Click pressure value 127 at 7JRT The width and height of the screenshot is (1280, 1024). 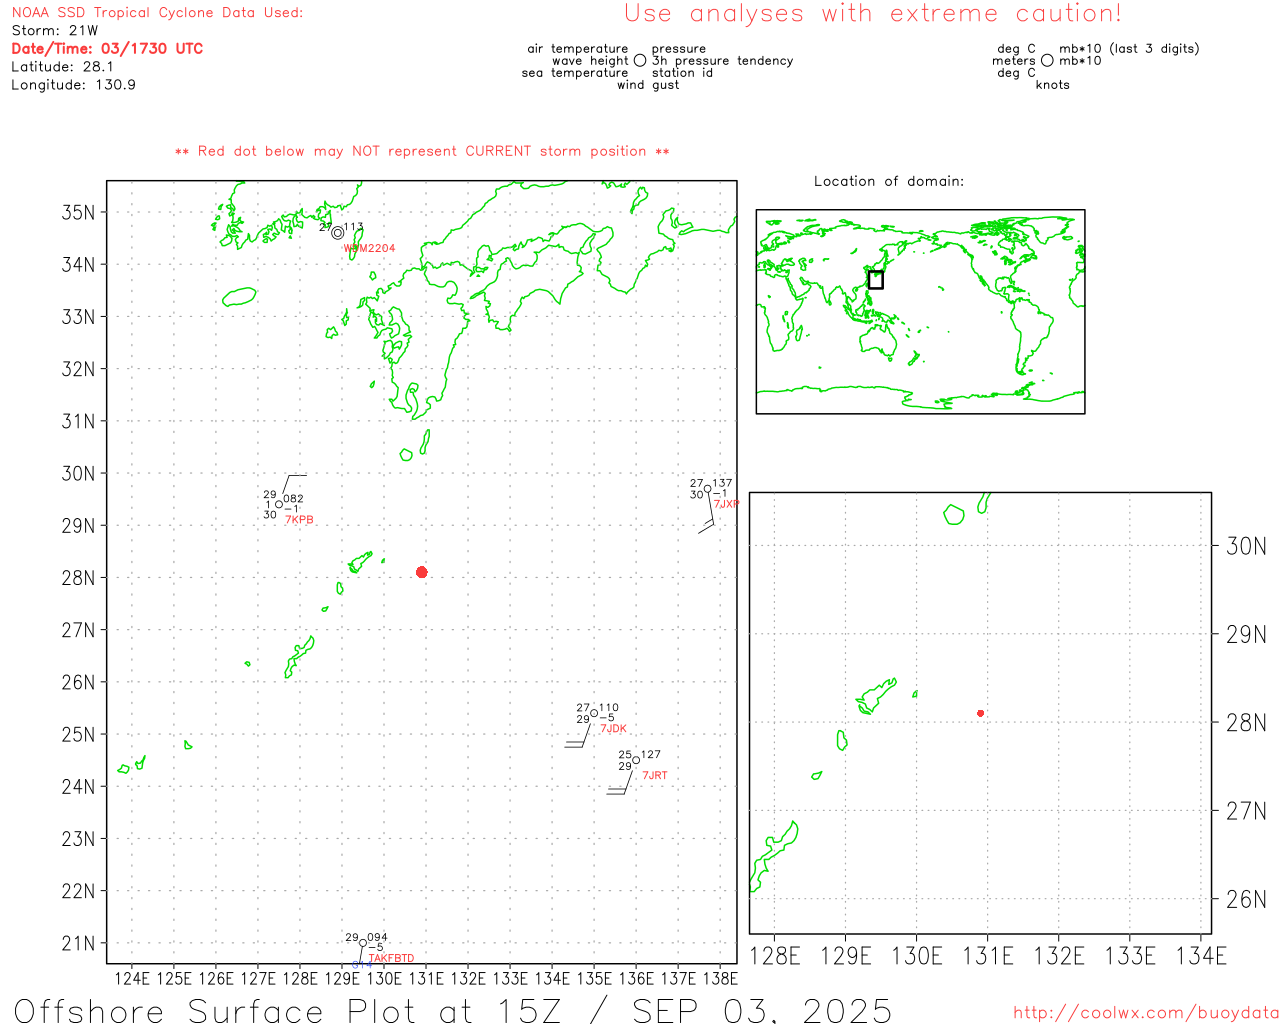coord(651,755)
